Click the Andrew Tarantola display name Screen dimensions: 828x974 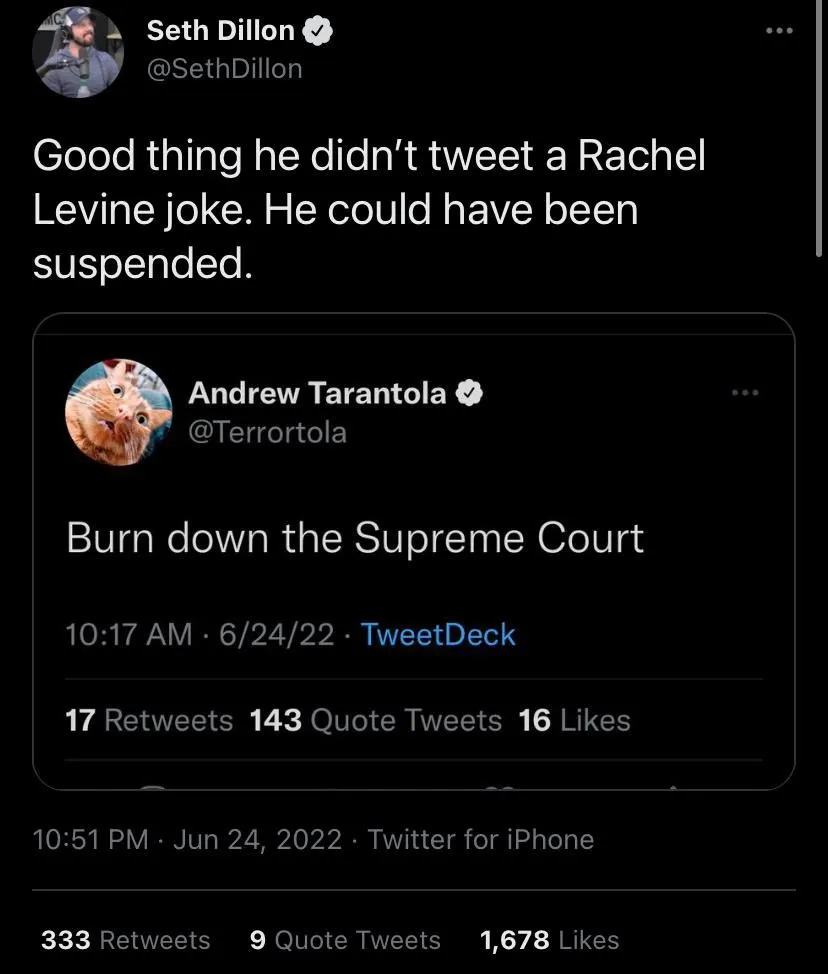317,393
